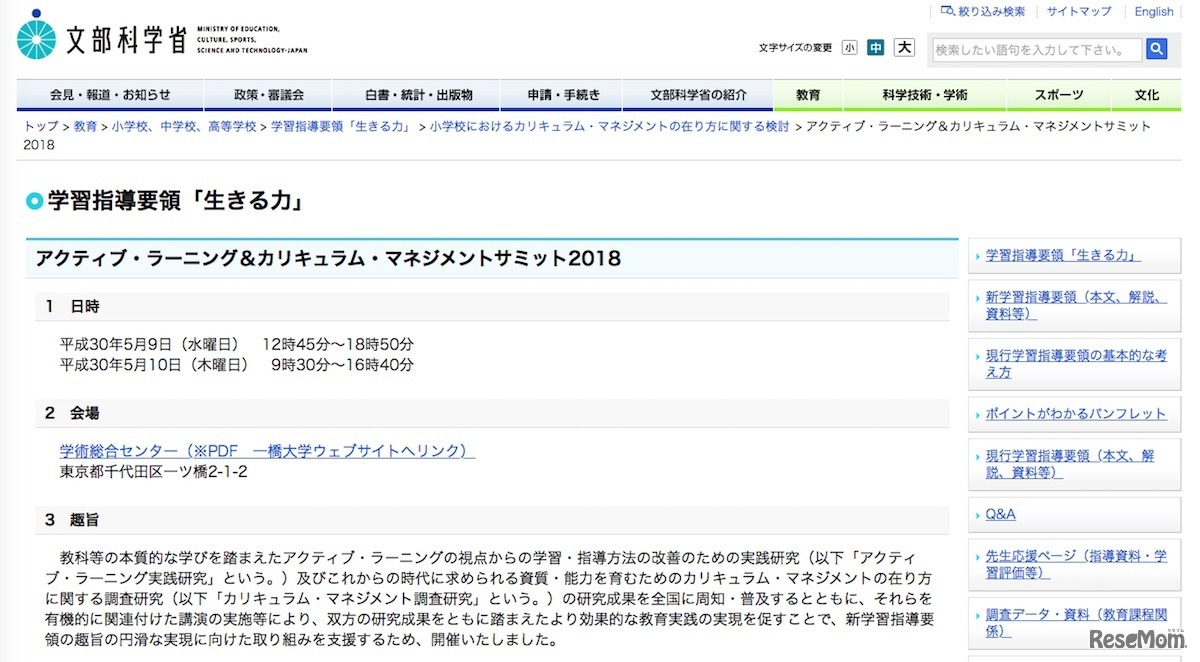Click the address 東京都千代田区一ツ橋2-1-2
The width and height of the screenshot is (1200, 662).
pos(154,471)
